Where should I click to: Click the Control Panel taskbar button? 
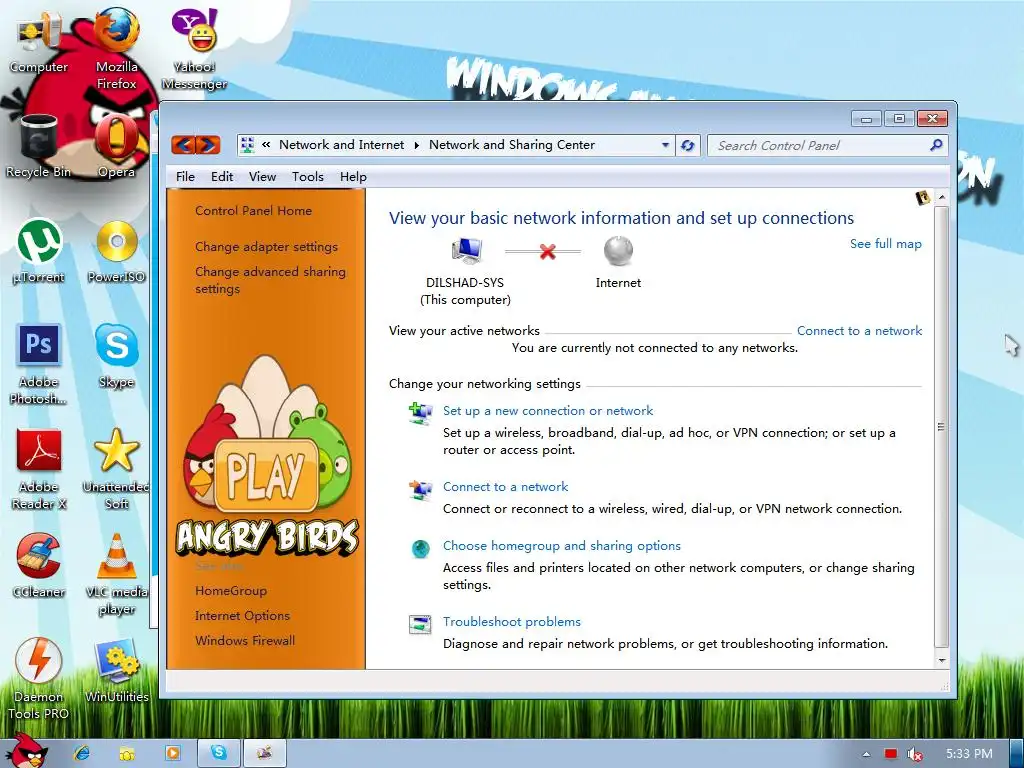264,753
